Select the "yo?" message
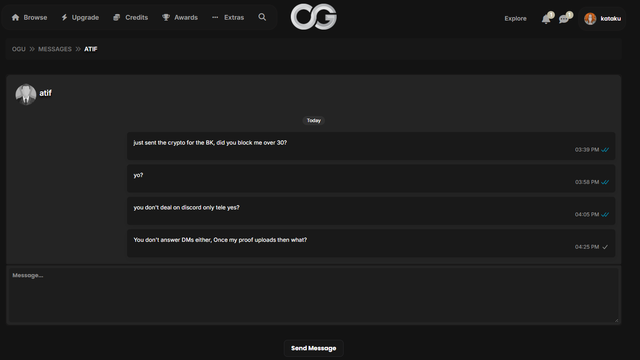640x360 pixels. (x=371, y=178)
